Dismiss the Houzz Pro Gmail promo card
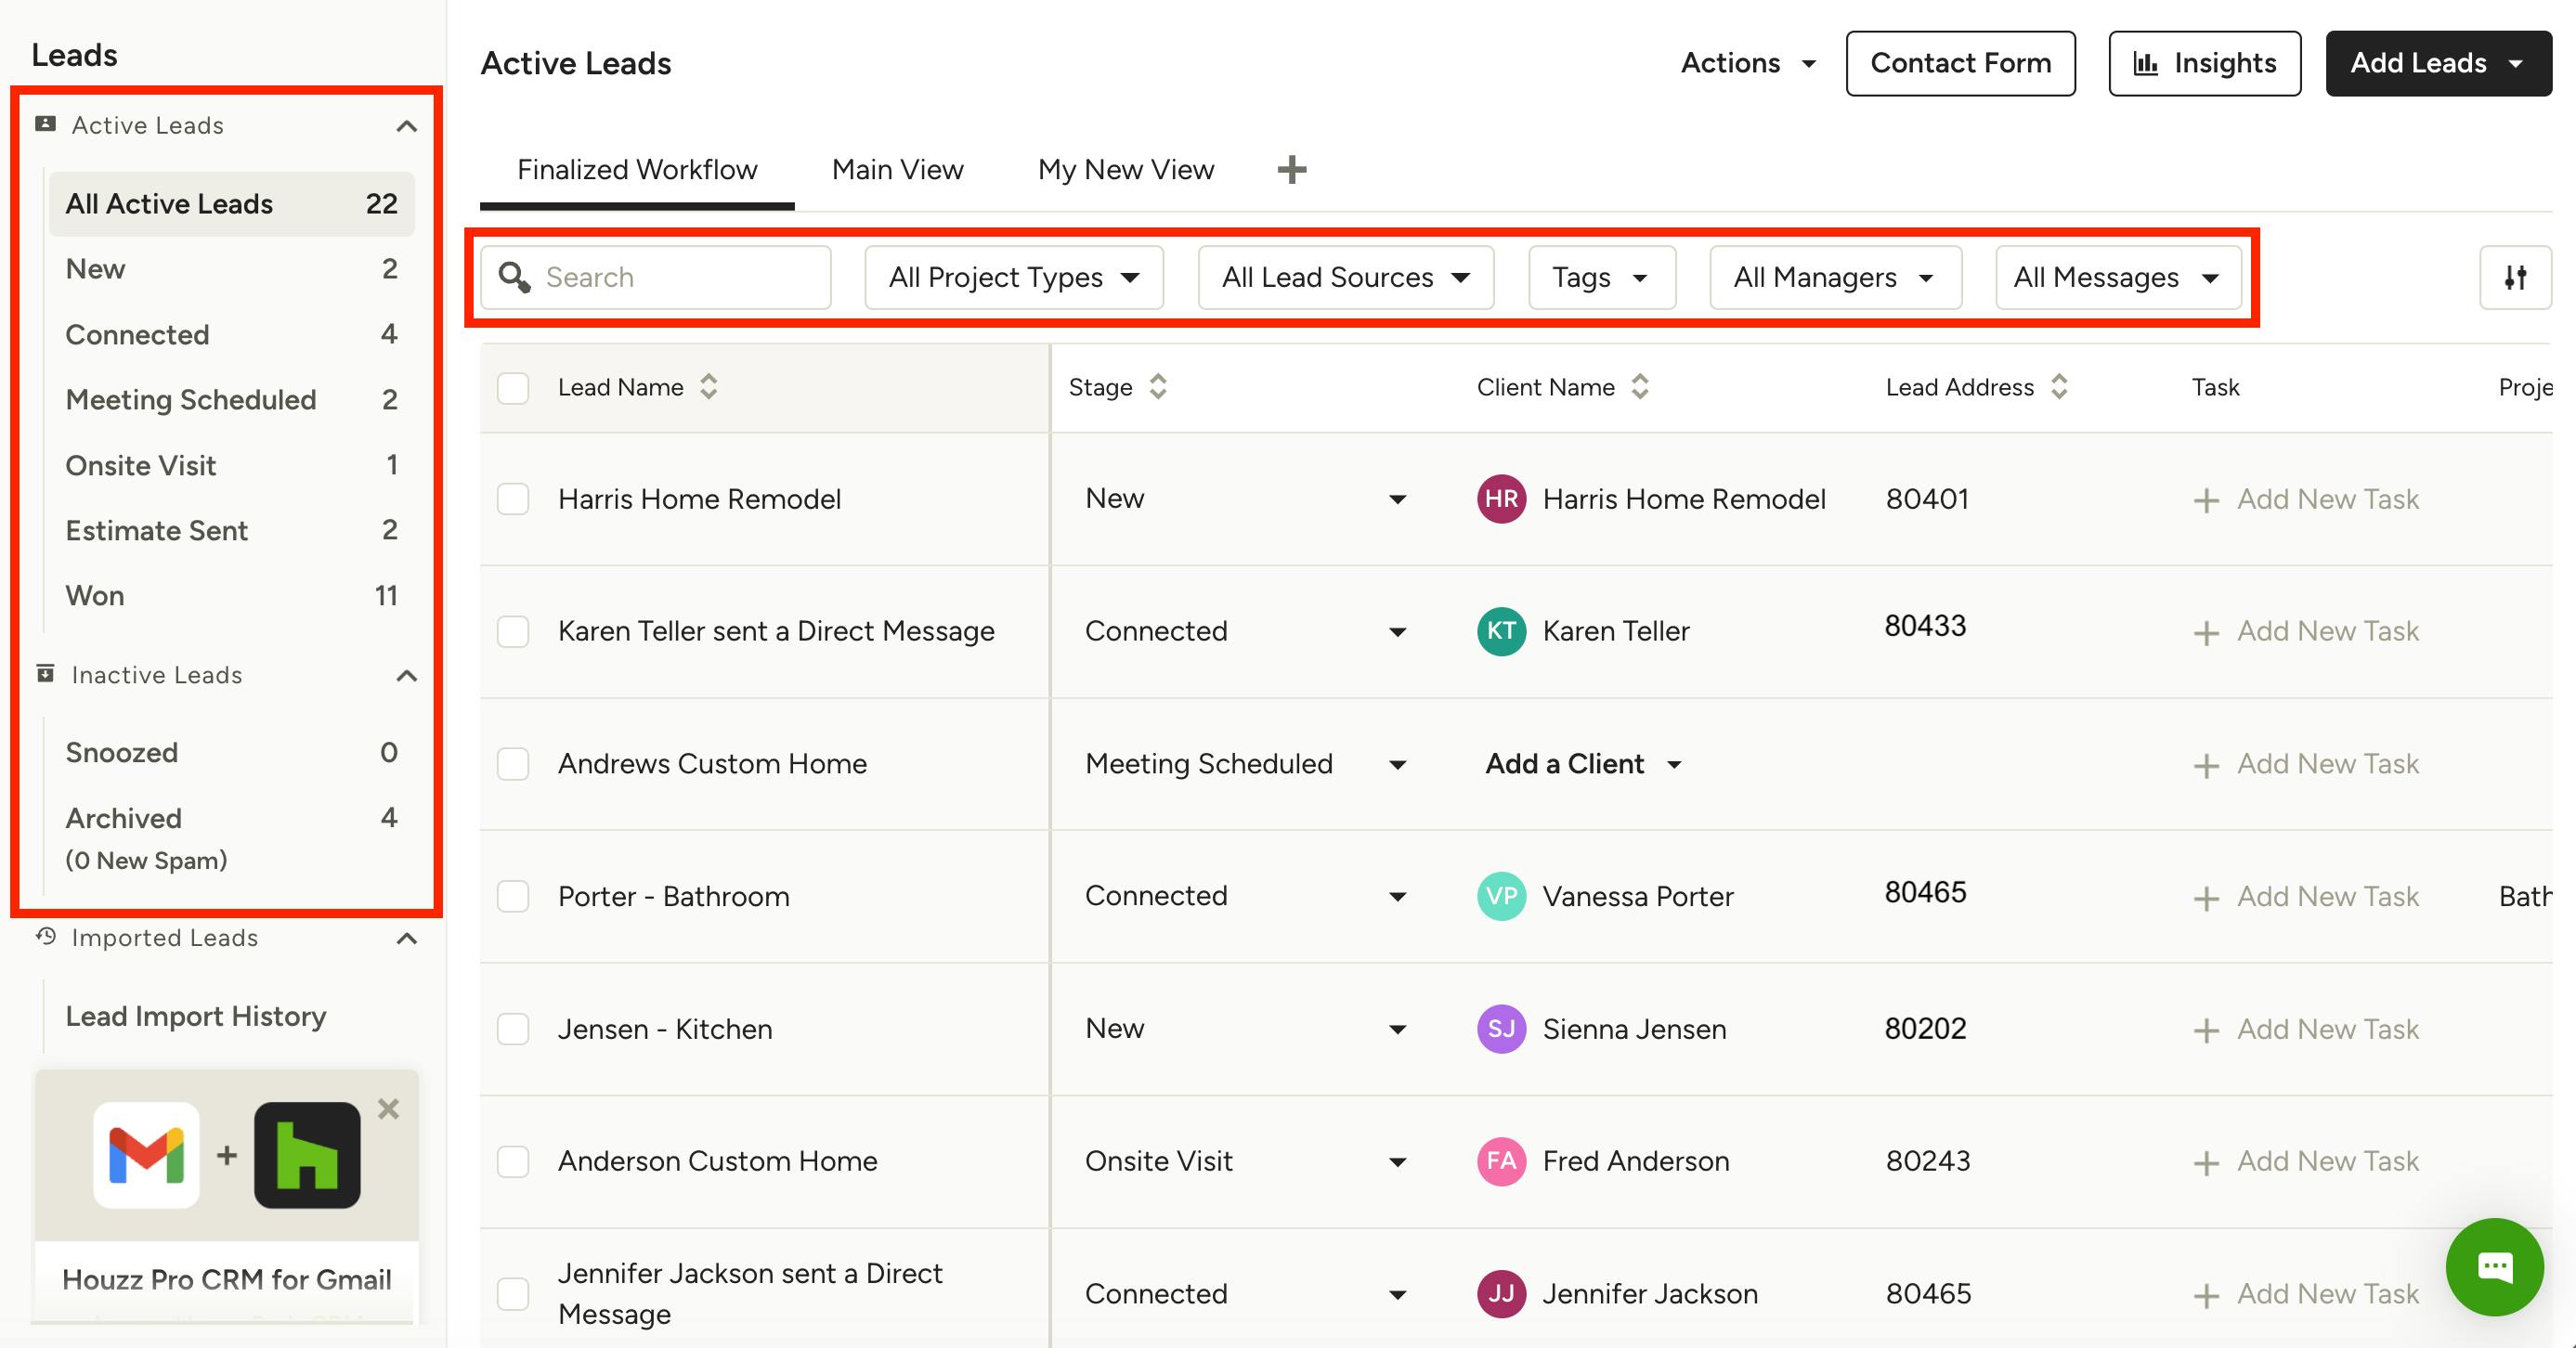This screenshot has height=1348, width=2576. 389,1109
